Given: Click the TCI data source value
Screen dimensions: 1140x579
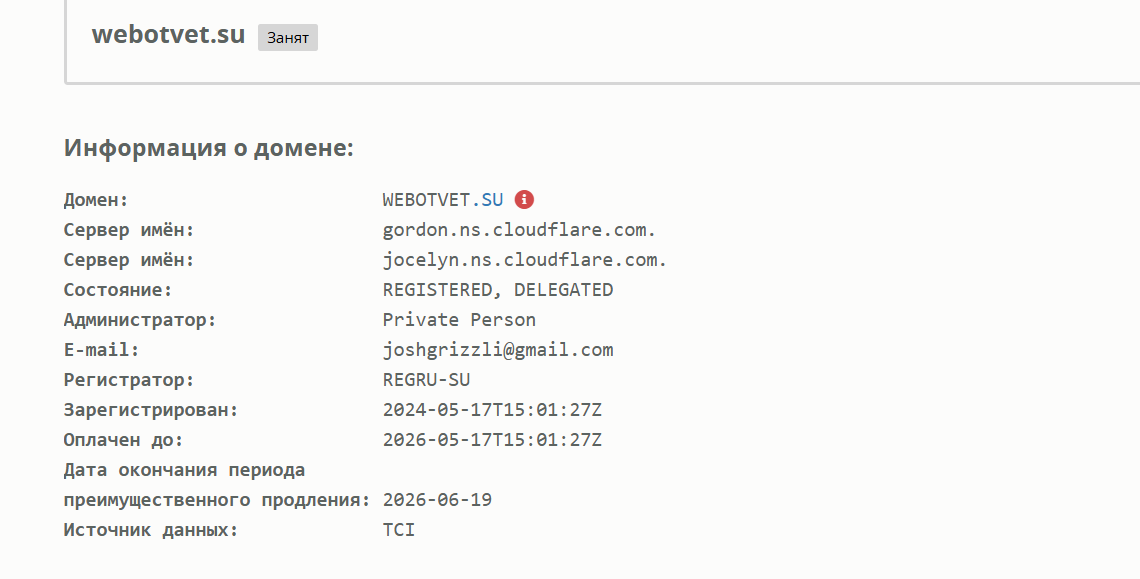Looking at the screenshot, I should click(x=399, y=530).
